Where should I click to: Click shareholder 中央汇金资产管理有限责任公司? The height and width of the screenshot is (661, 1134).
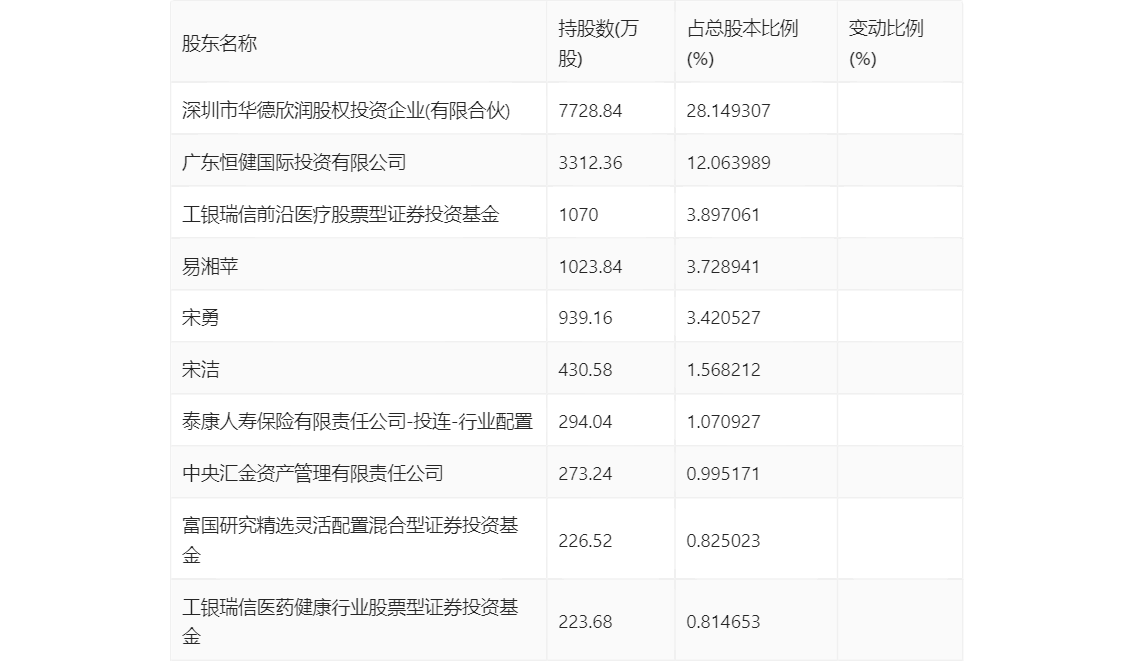(312, 474)
